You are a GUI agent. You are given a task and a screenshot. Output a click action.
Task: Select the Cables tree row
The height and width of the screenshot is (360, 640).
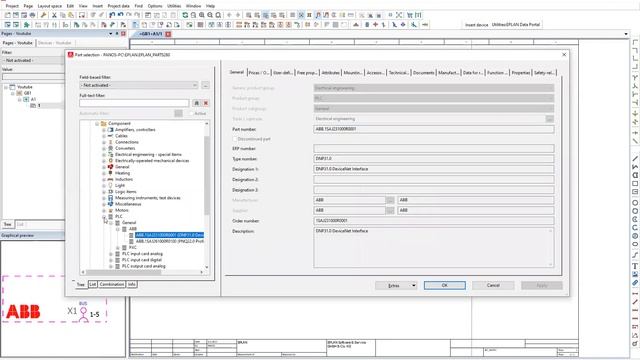121,136
